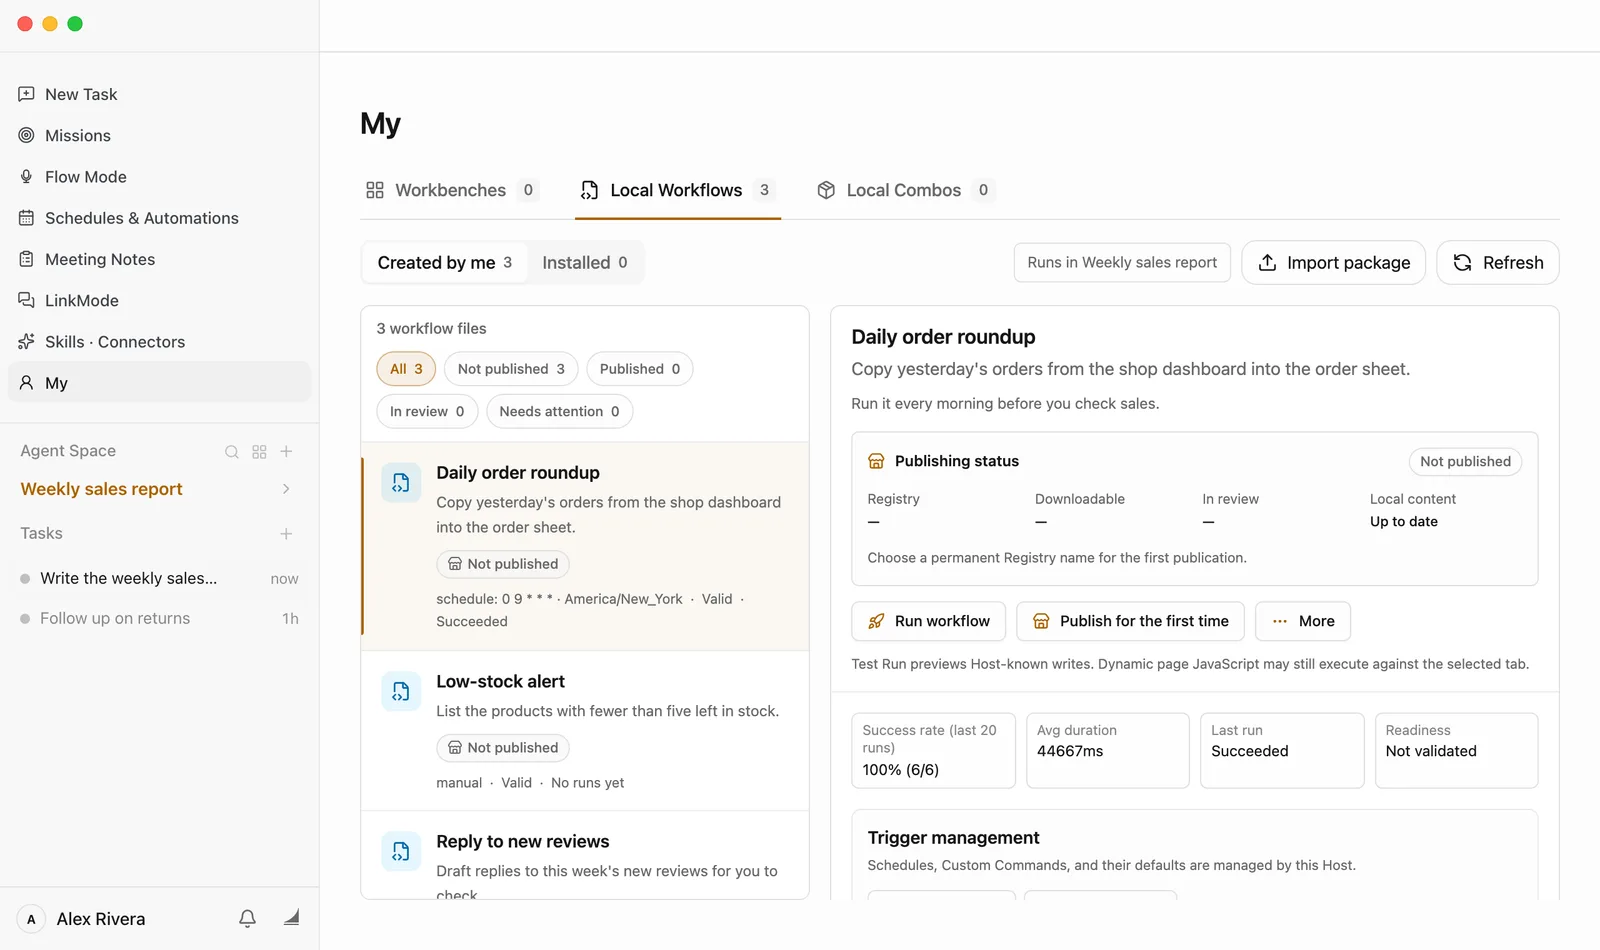Click Runs in Weekly sales report
1600x950 pixels.
pyautogui.click(x=1122, y=262)
